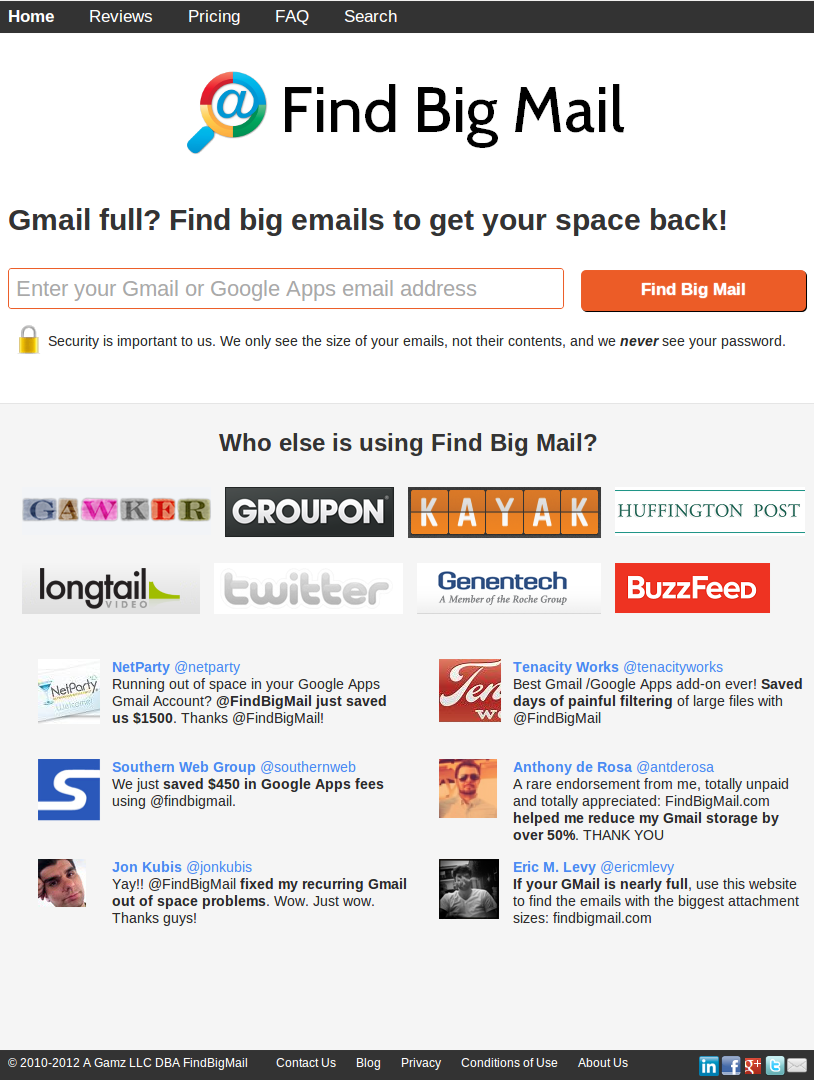Open the LinkedIn icon in the footer

pos(709,1066)
